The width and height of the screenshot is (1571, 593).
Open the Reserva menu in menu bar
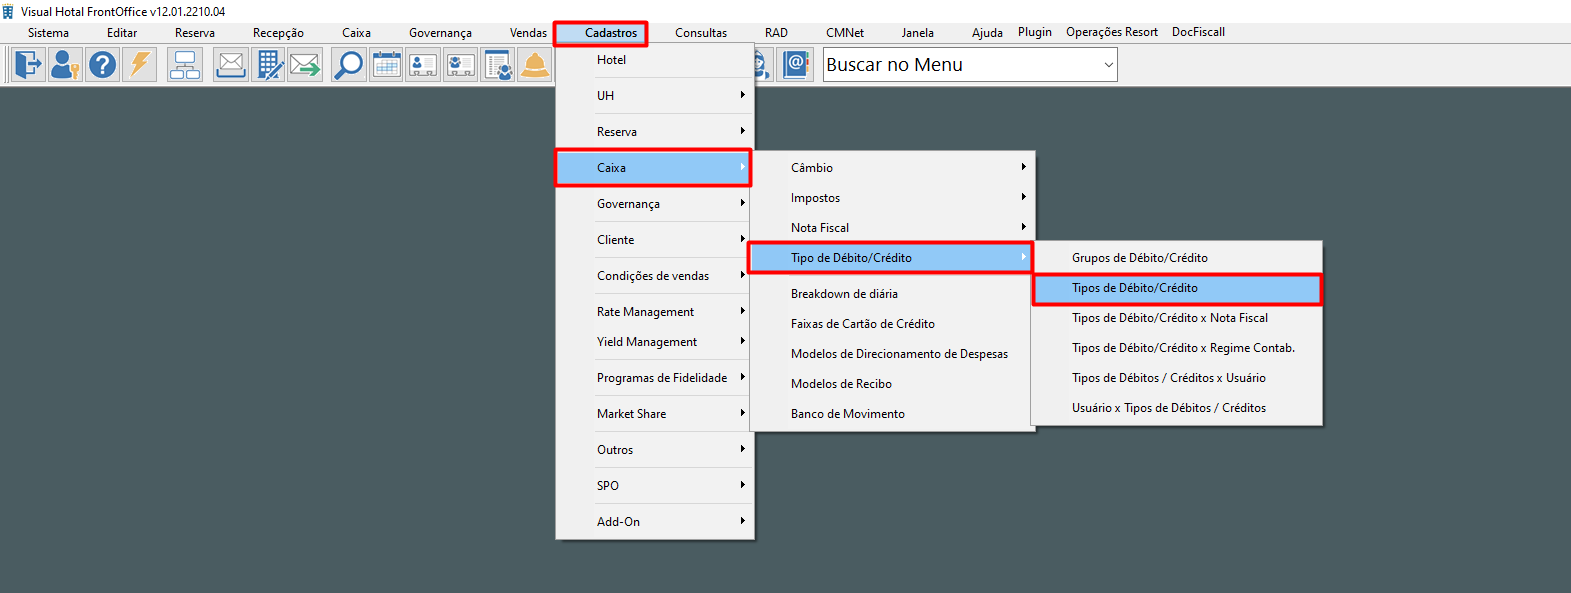tap(194, 33)
